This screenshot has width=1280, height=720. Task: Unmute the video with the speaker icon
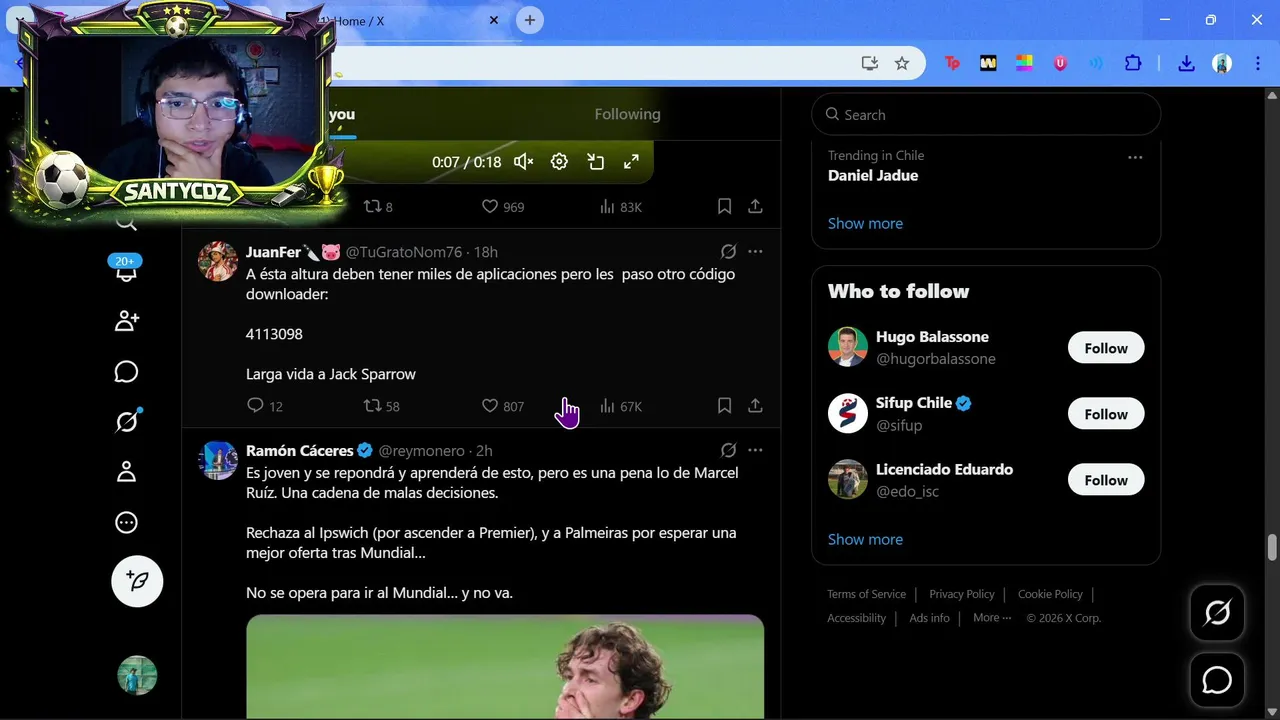tap(523, 162)
